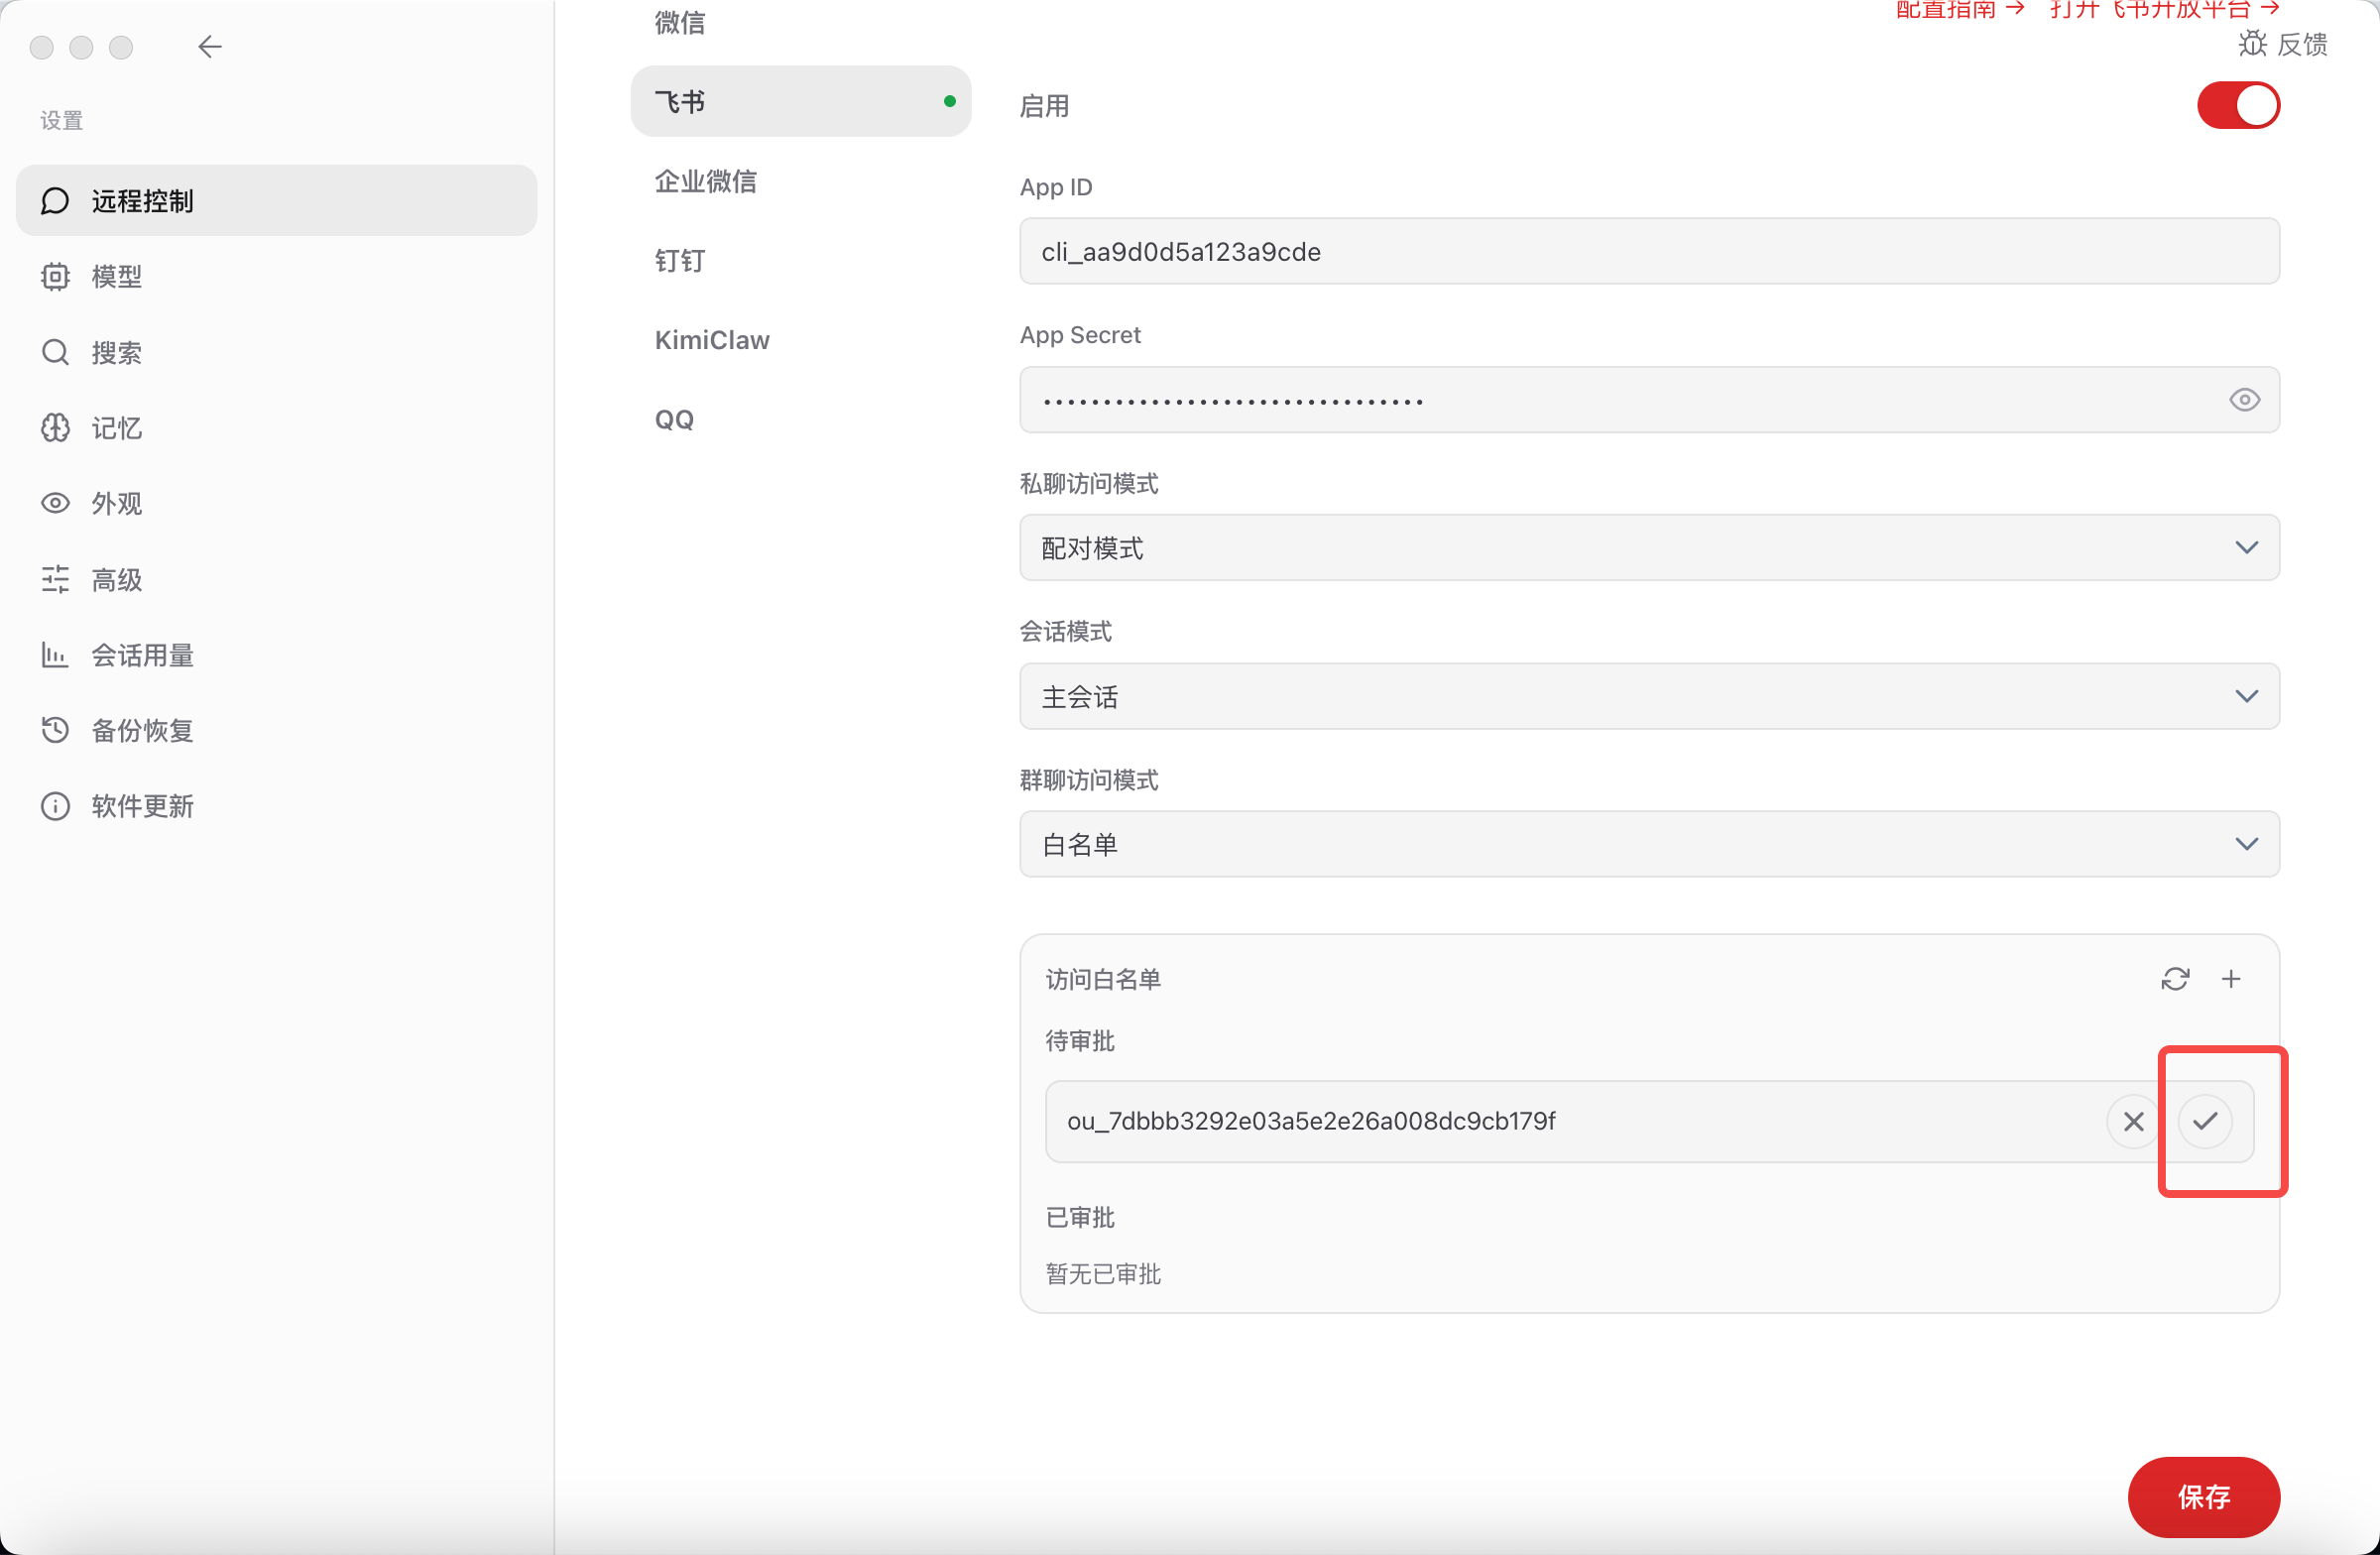Click the App ID input field

pyautogui.click(x=1649, y=251)
